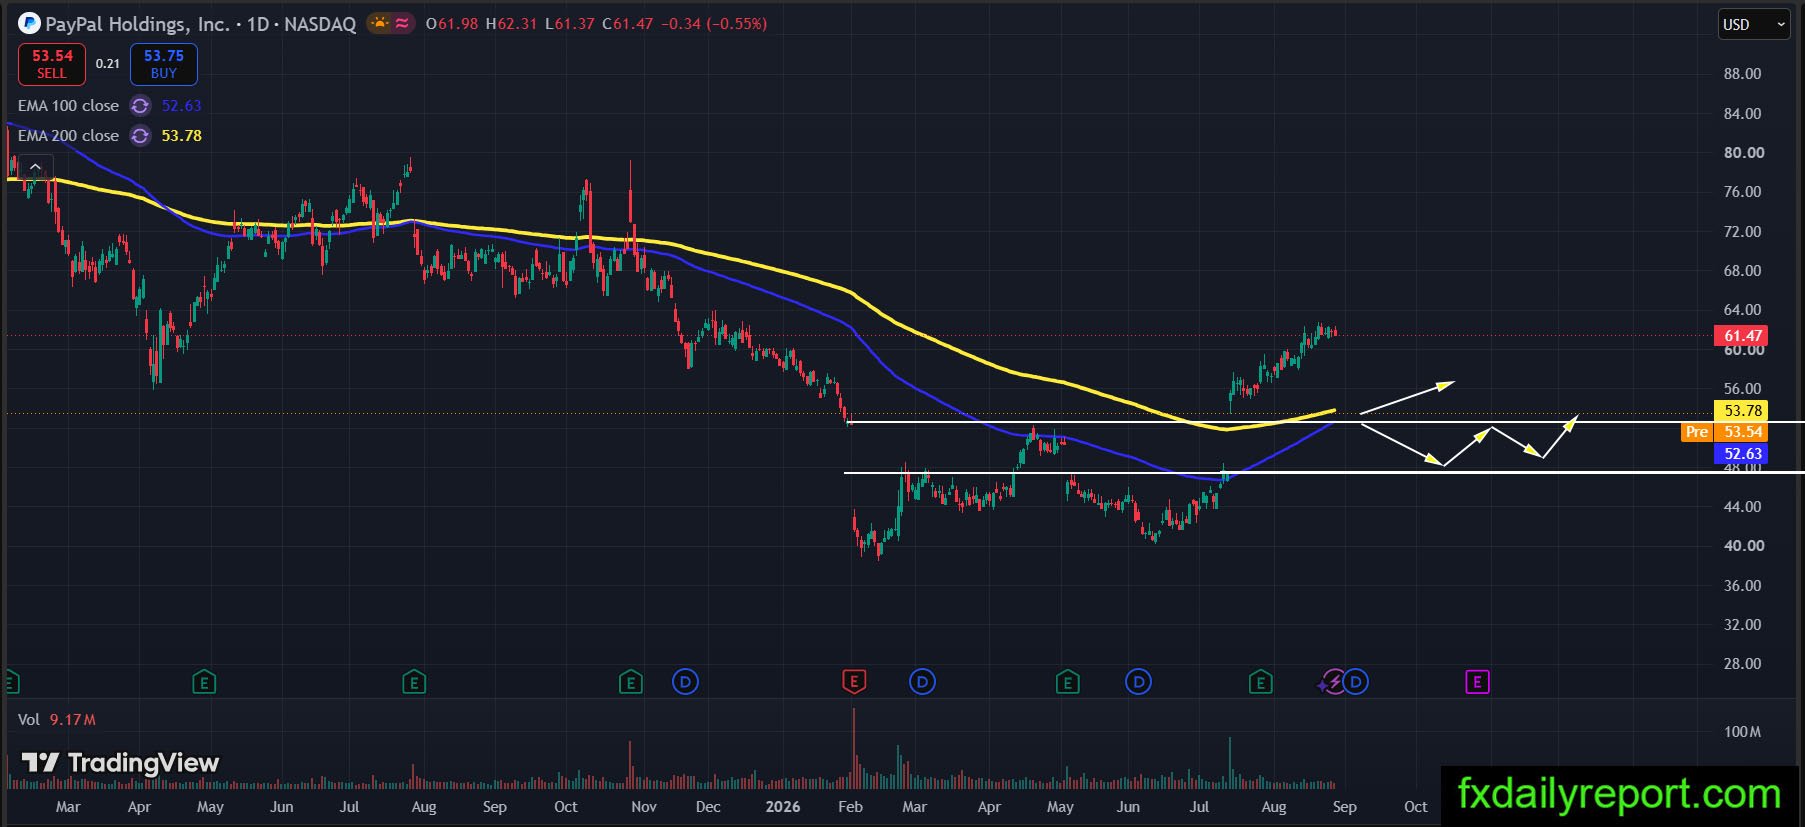Open the USD currency dropdown

tap(1753, 24)
